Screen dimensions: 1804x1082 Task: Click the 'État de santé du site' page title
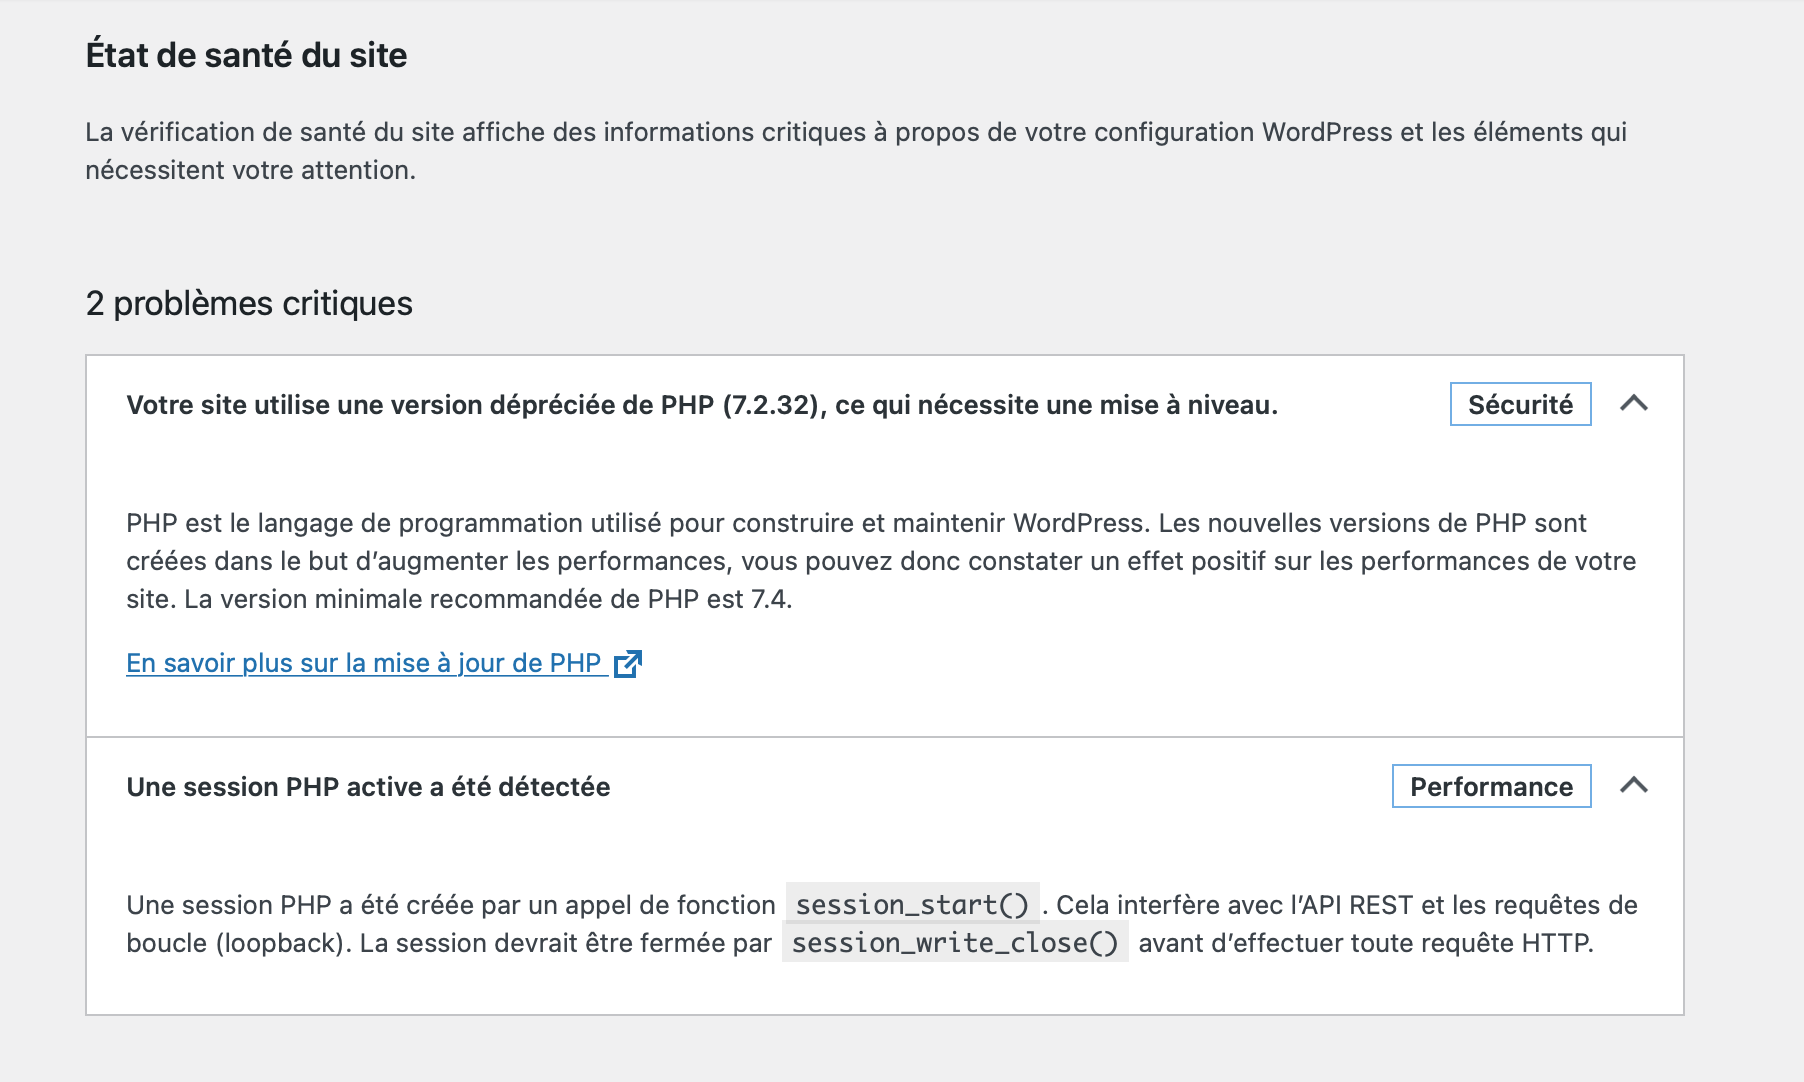click(246, 55)
